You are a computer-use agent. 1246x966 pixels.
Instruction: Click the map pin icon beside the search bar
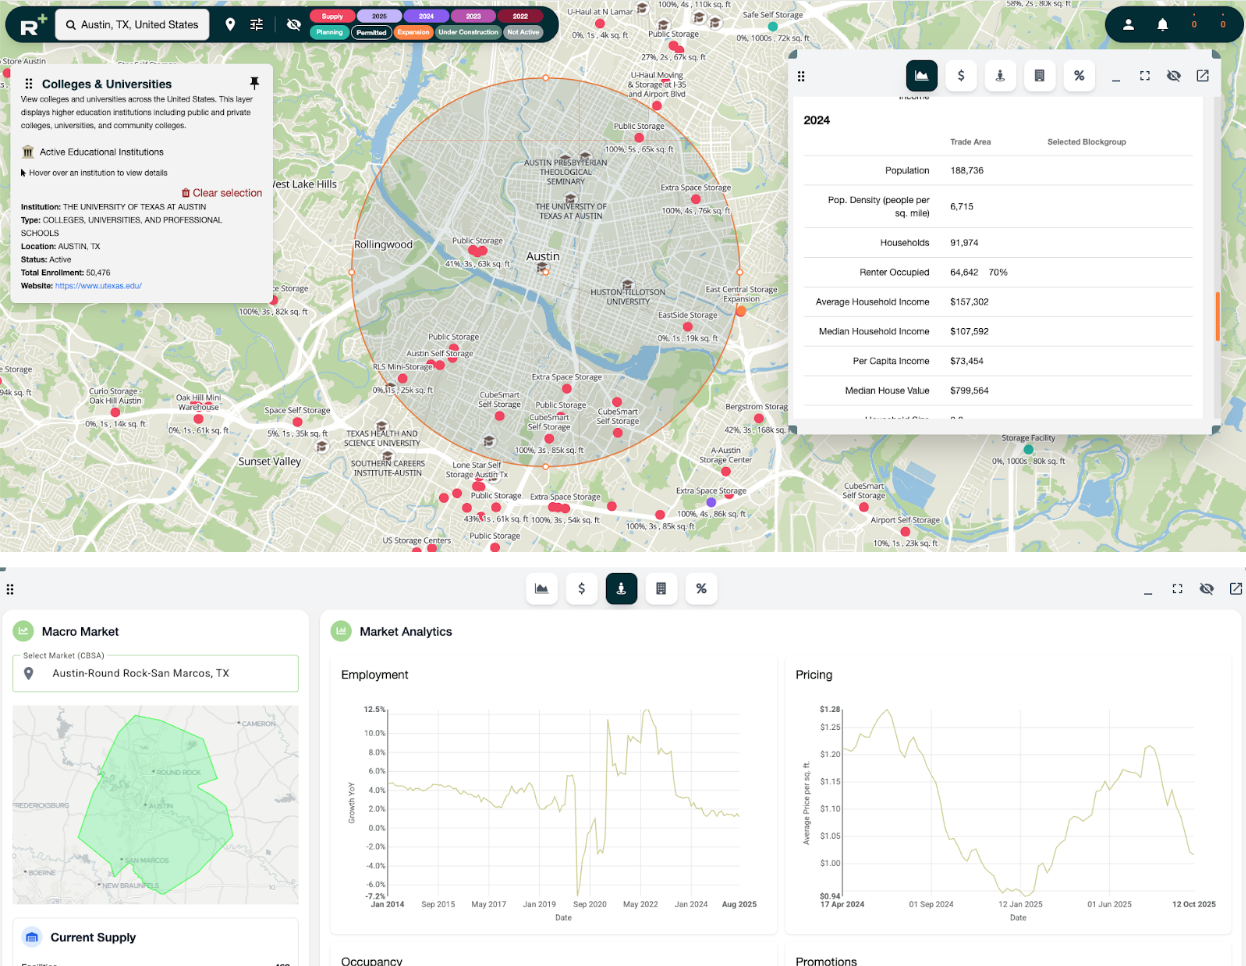click(232, 23)
